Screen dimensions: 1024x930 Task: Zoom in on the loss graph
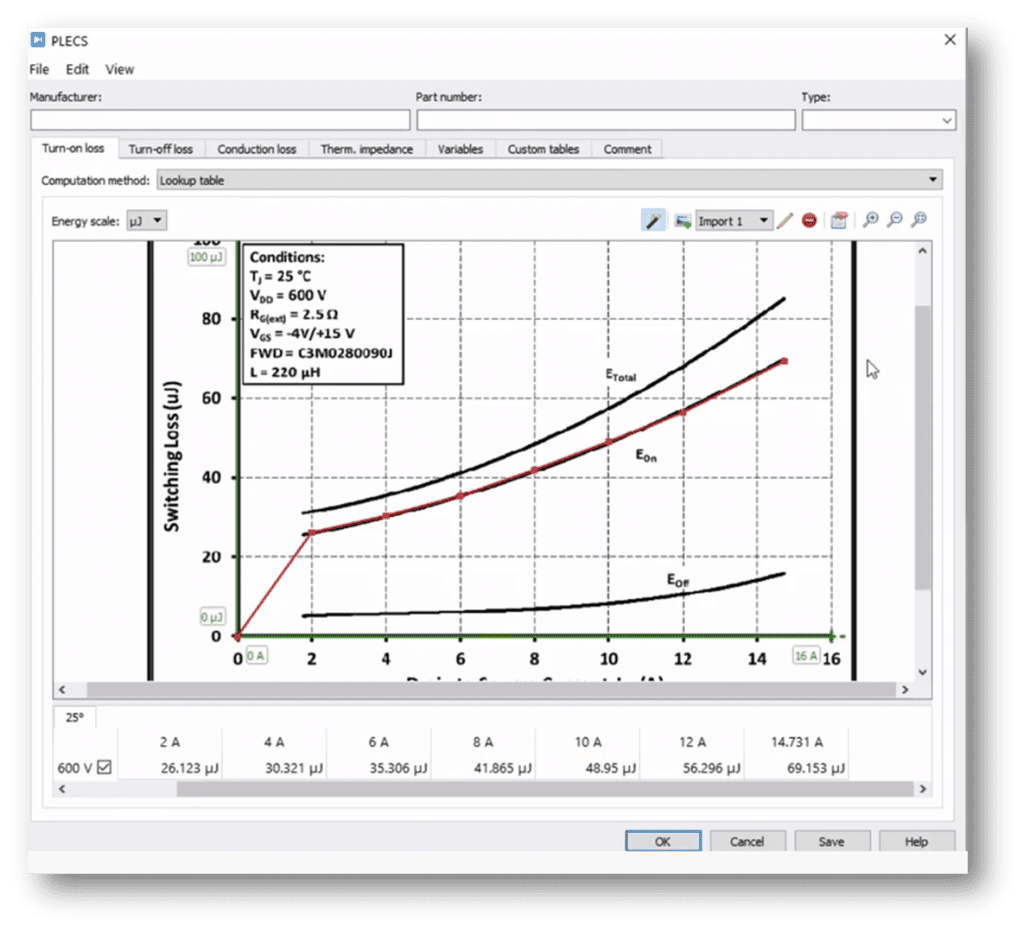(x=870, y=220)
